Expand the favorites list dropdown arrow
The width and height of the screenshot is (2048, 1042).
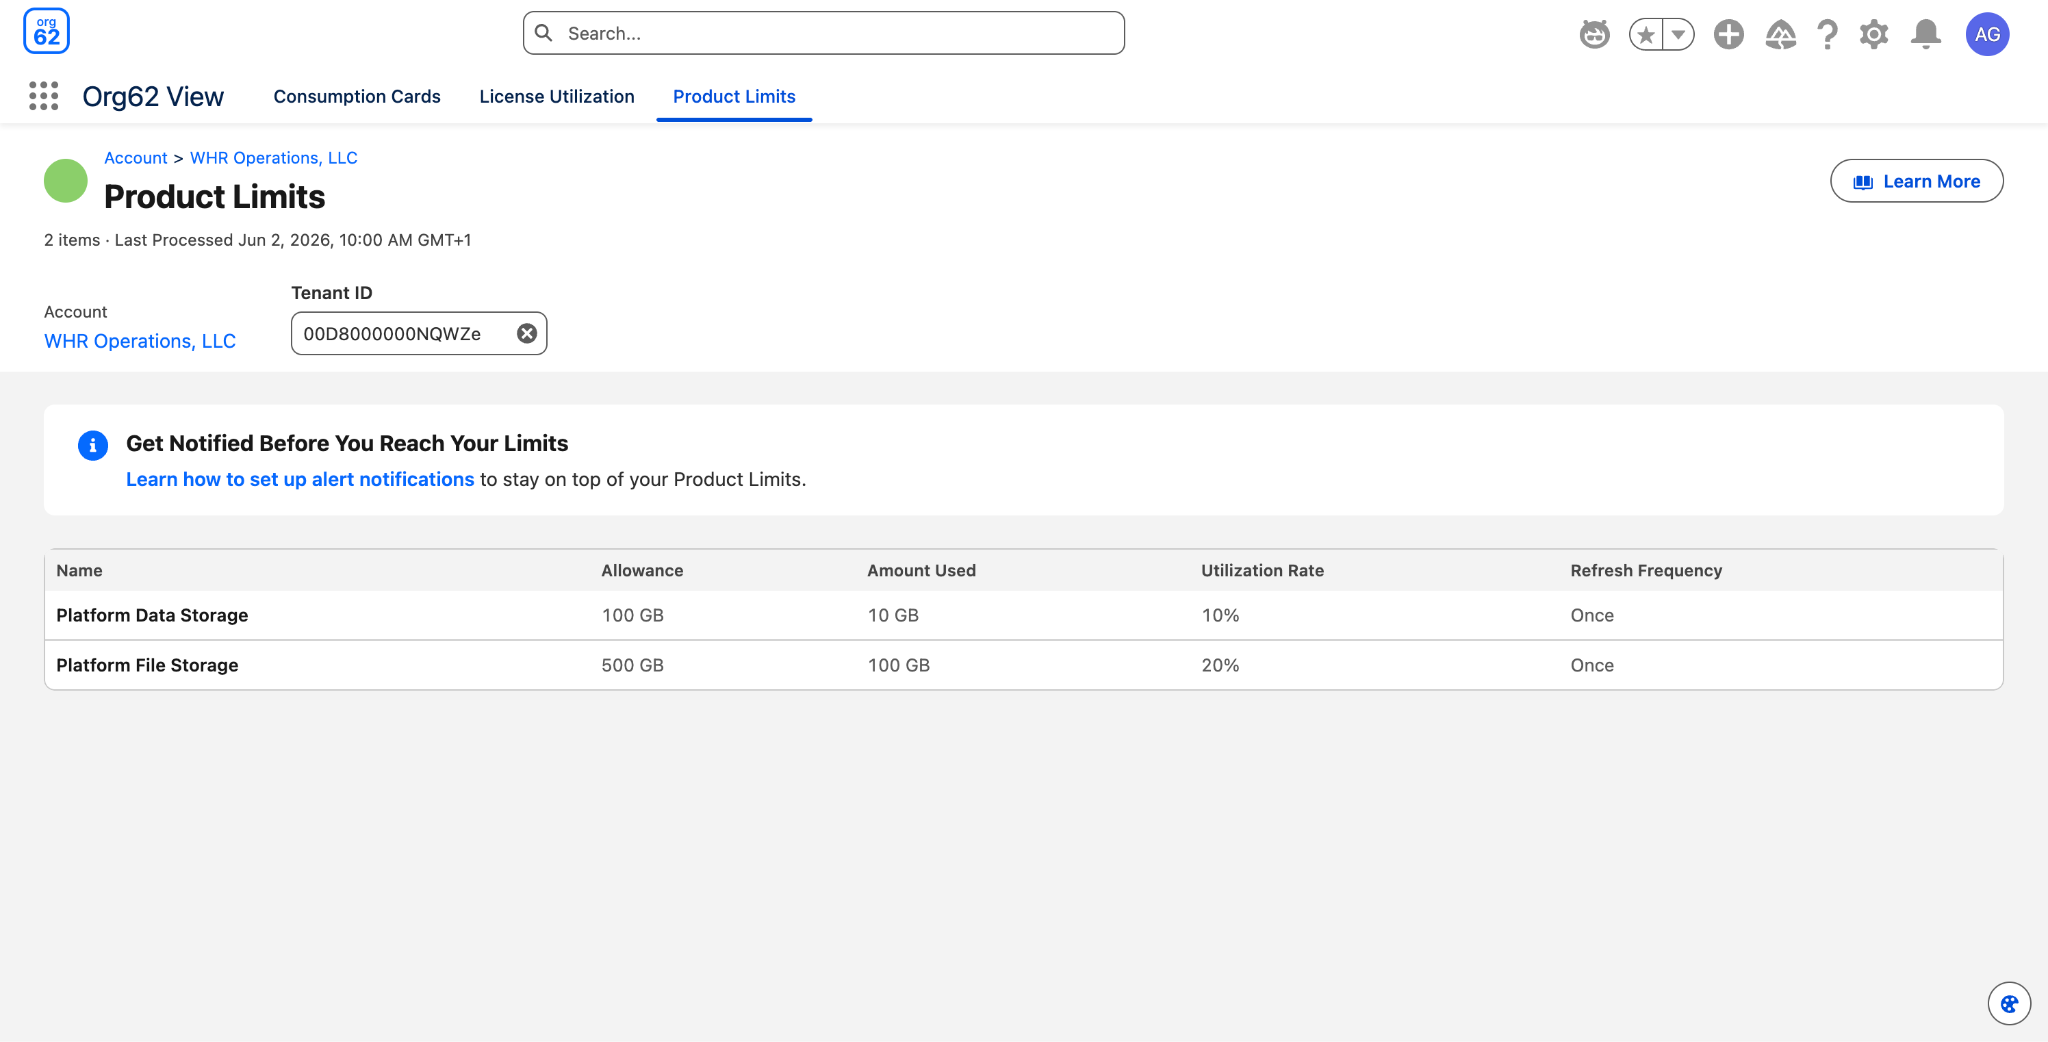tap(1679, 34)
